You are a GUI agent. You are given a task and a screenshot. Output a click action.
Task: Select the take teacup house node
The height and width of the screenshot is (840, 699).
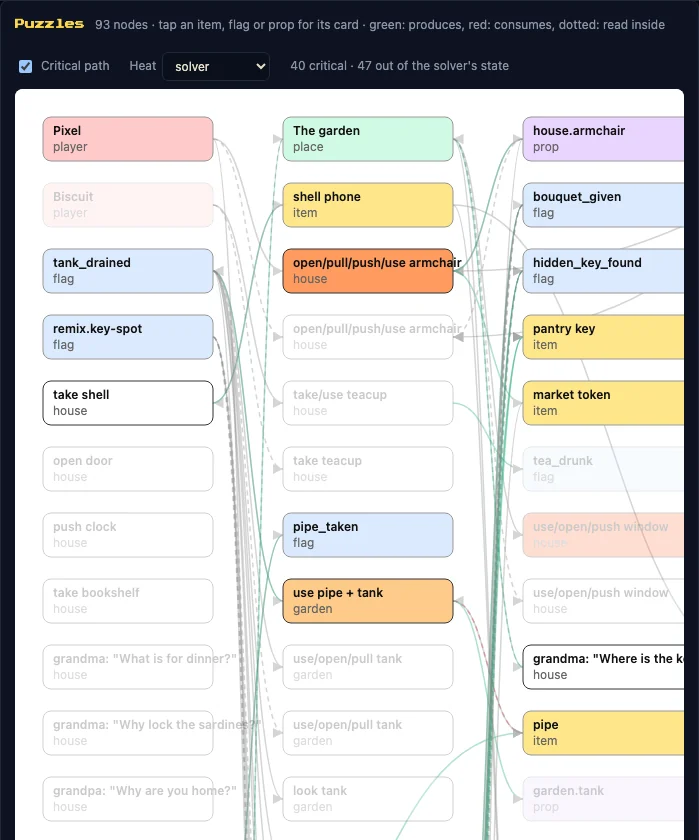click(x=368, y=469)
